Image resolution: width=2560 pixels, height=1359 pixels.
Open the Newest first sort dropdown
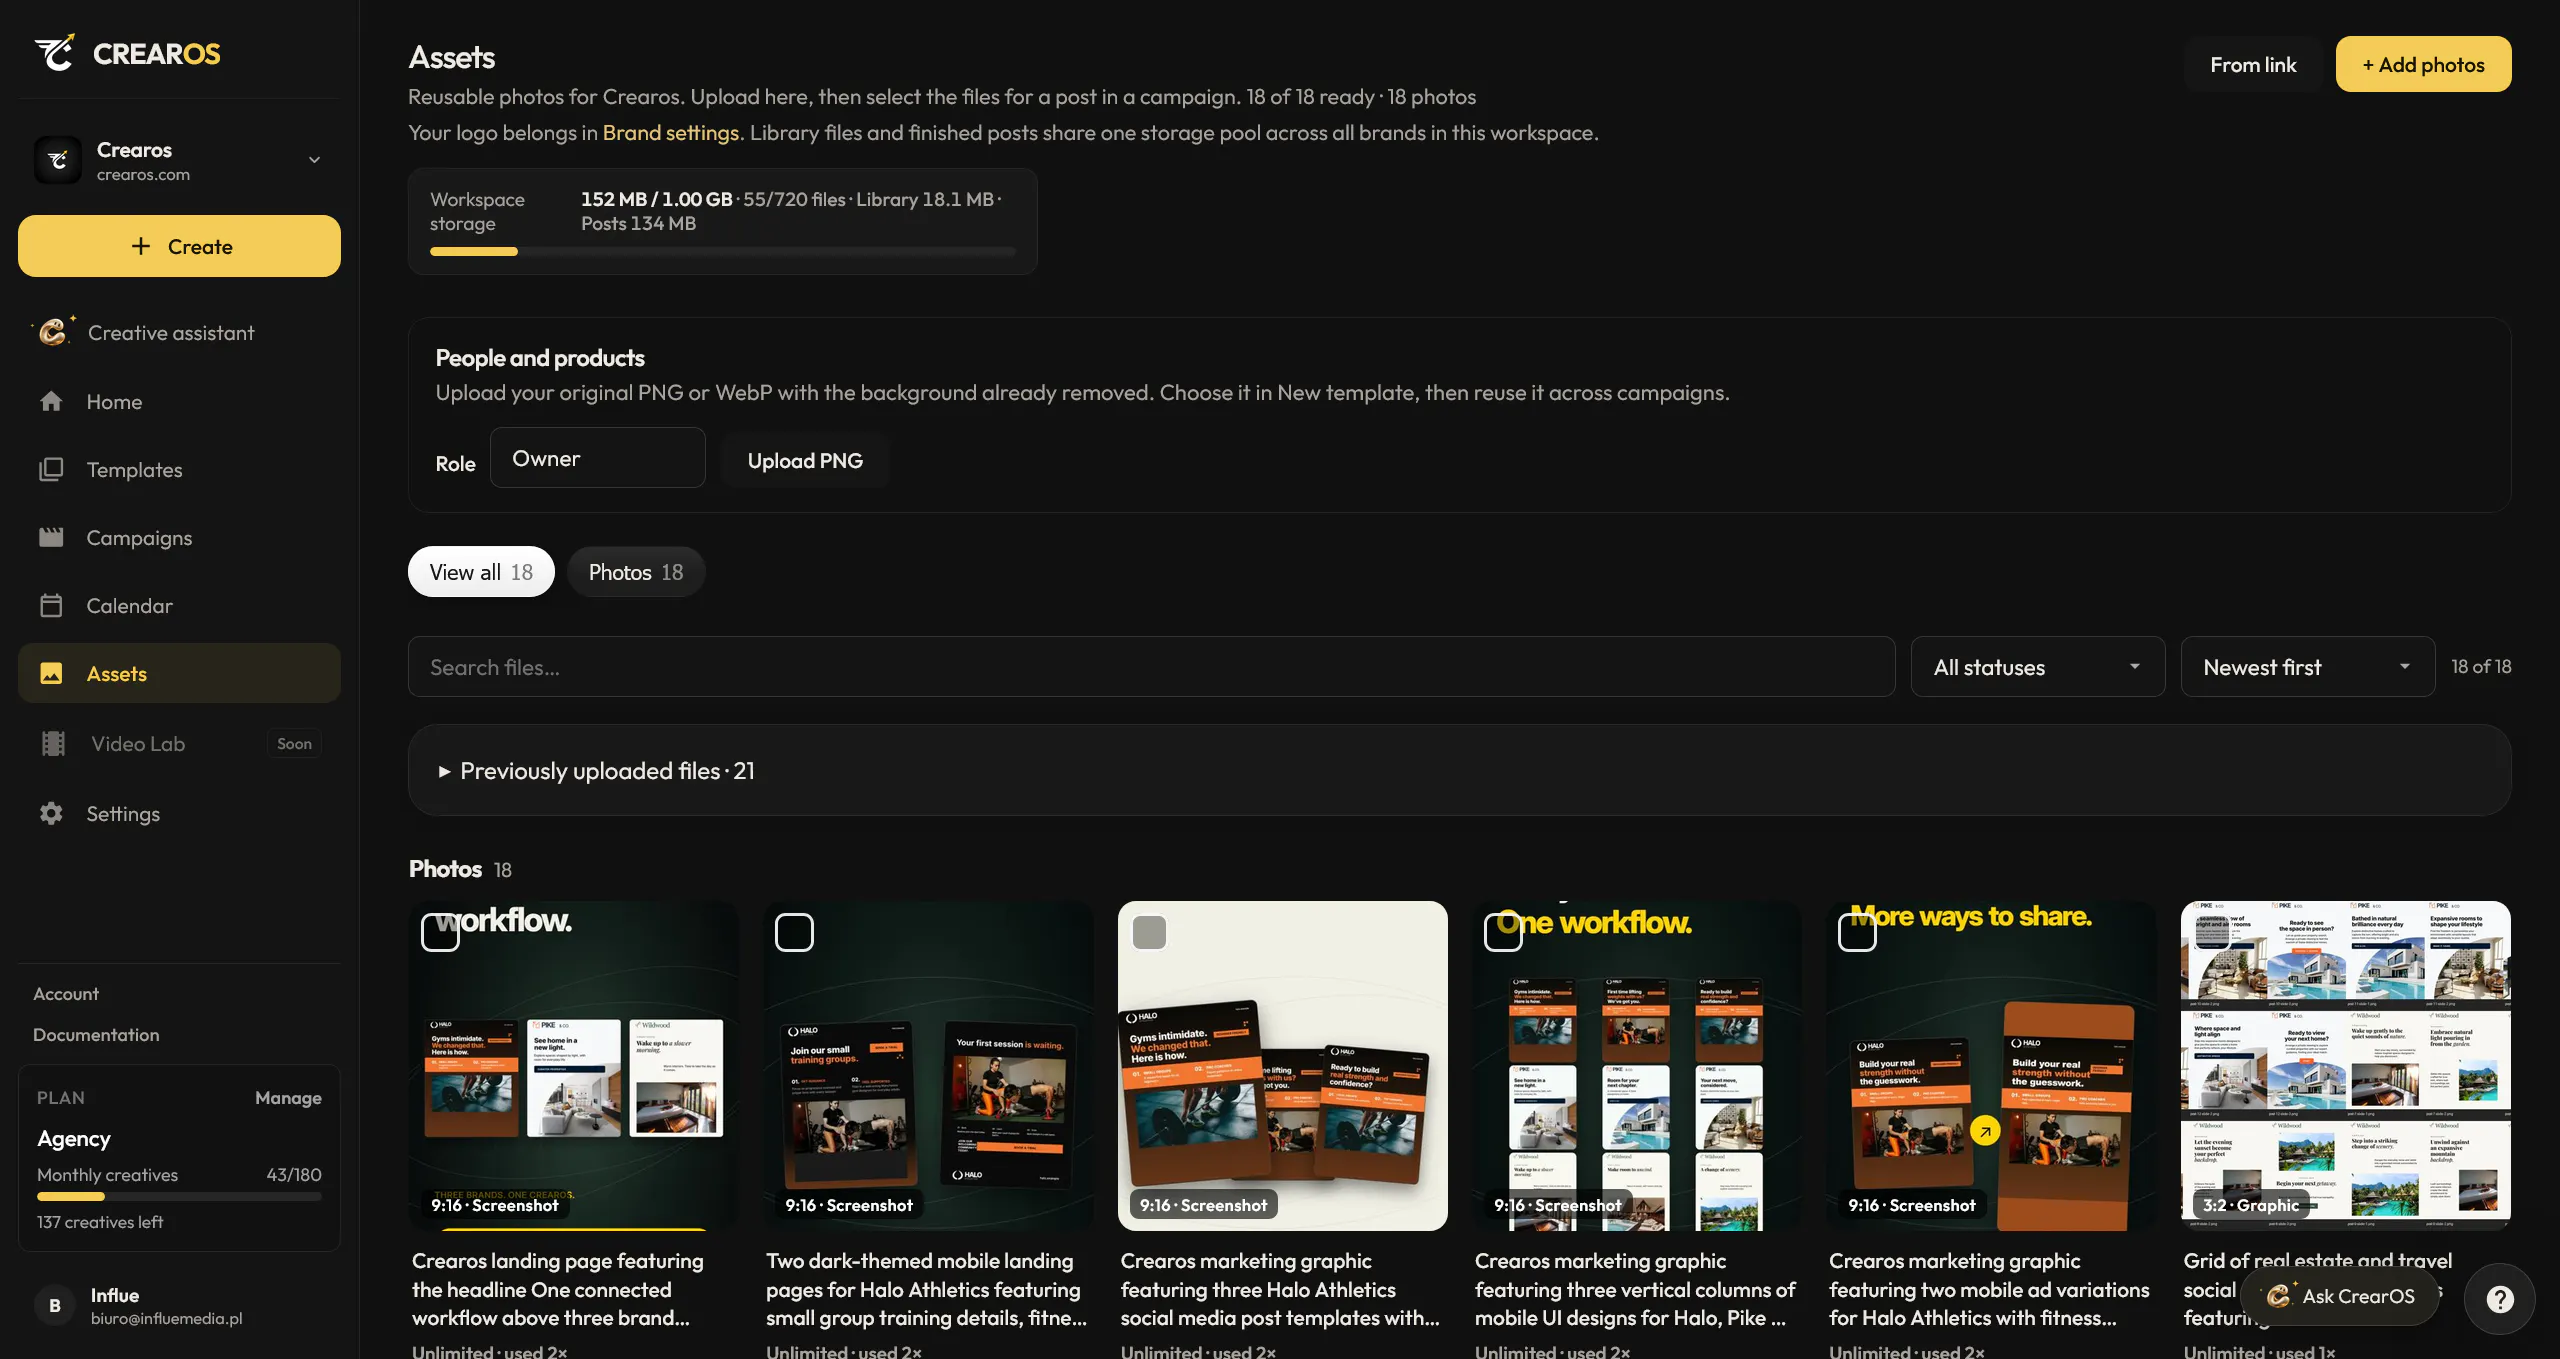click(x=2307, y=667)
